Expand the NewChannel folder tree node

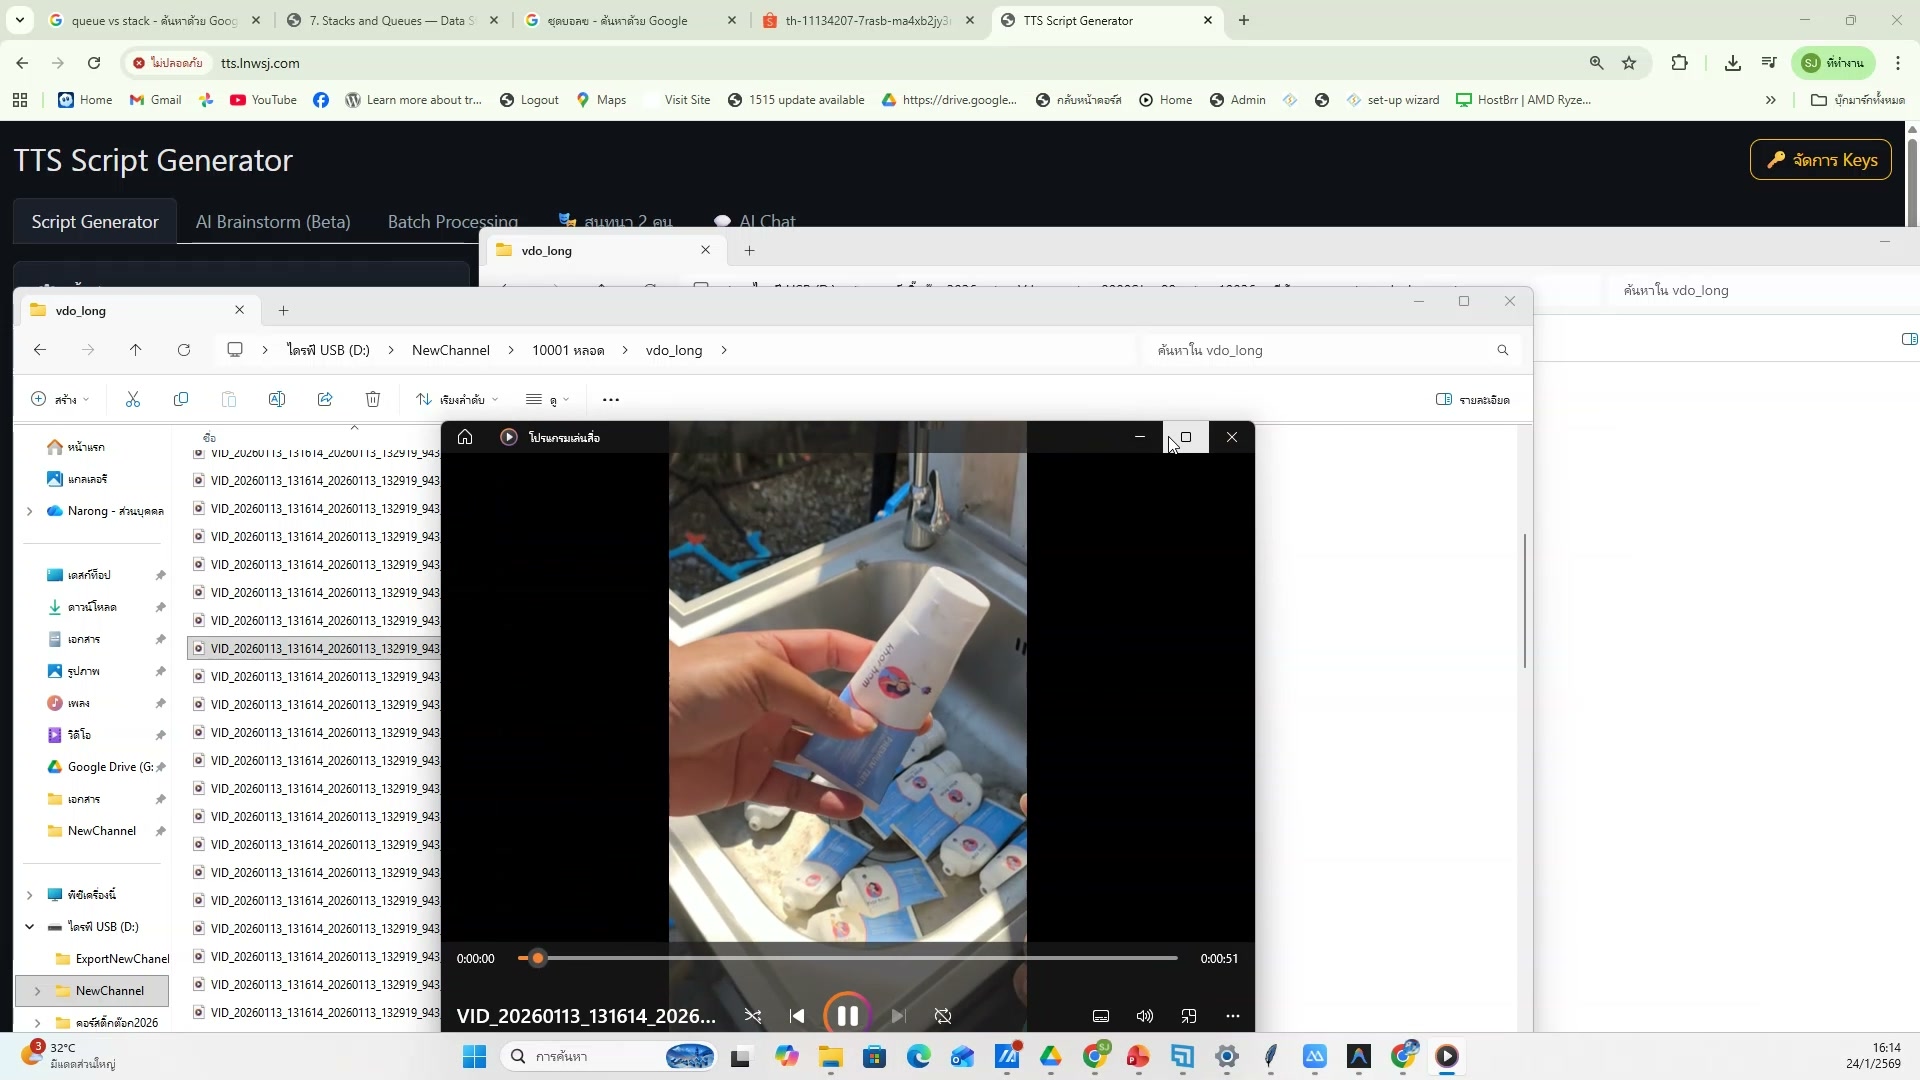coord(37,991)
